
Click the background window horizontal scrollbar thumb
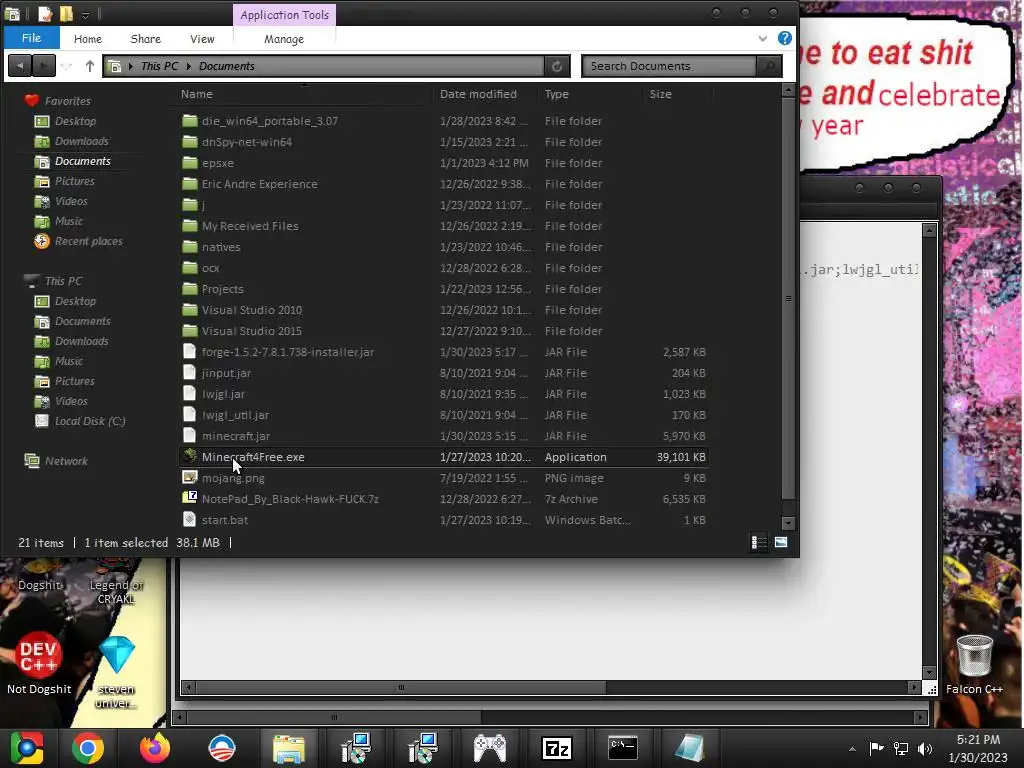tap(401, 687)
